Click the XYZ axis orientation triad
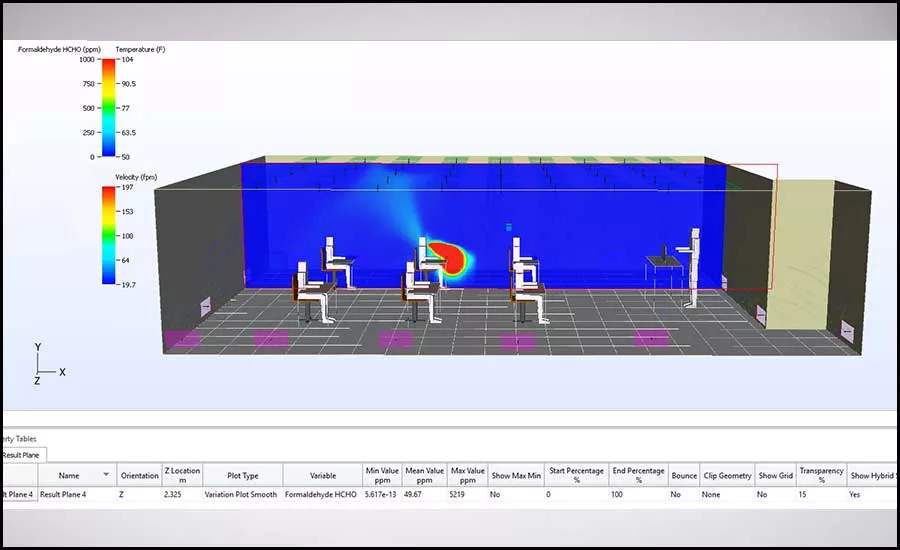 (49, 364)
